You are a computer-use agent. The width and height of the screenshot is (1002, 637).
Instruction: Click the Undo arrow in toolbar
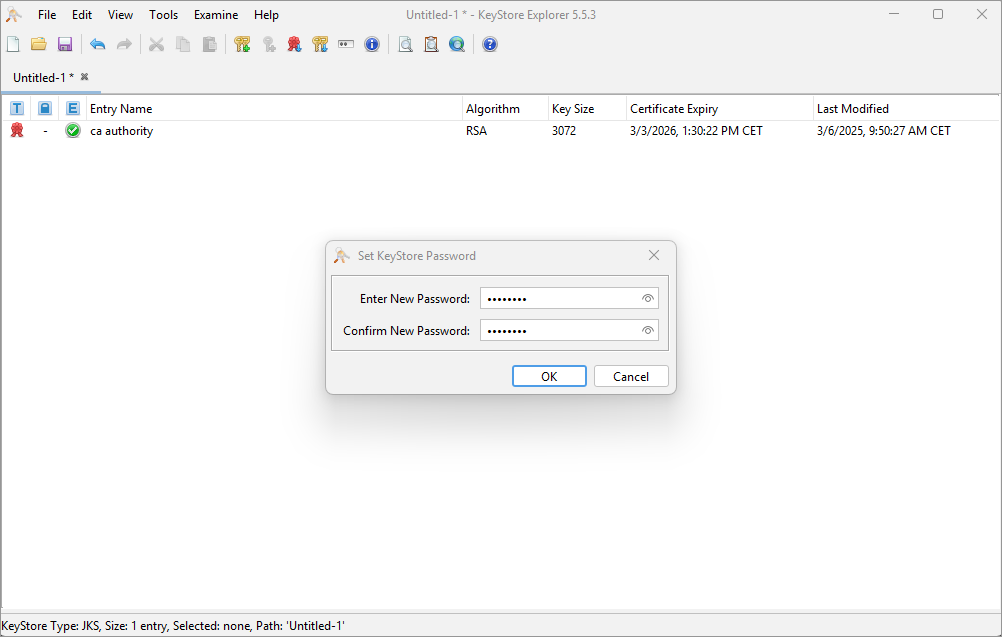coord(98,44)
